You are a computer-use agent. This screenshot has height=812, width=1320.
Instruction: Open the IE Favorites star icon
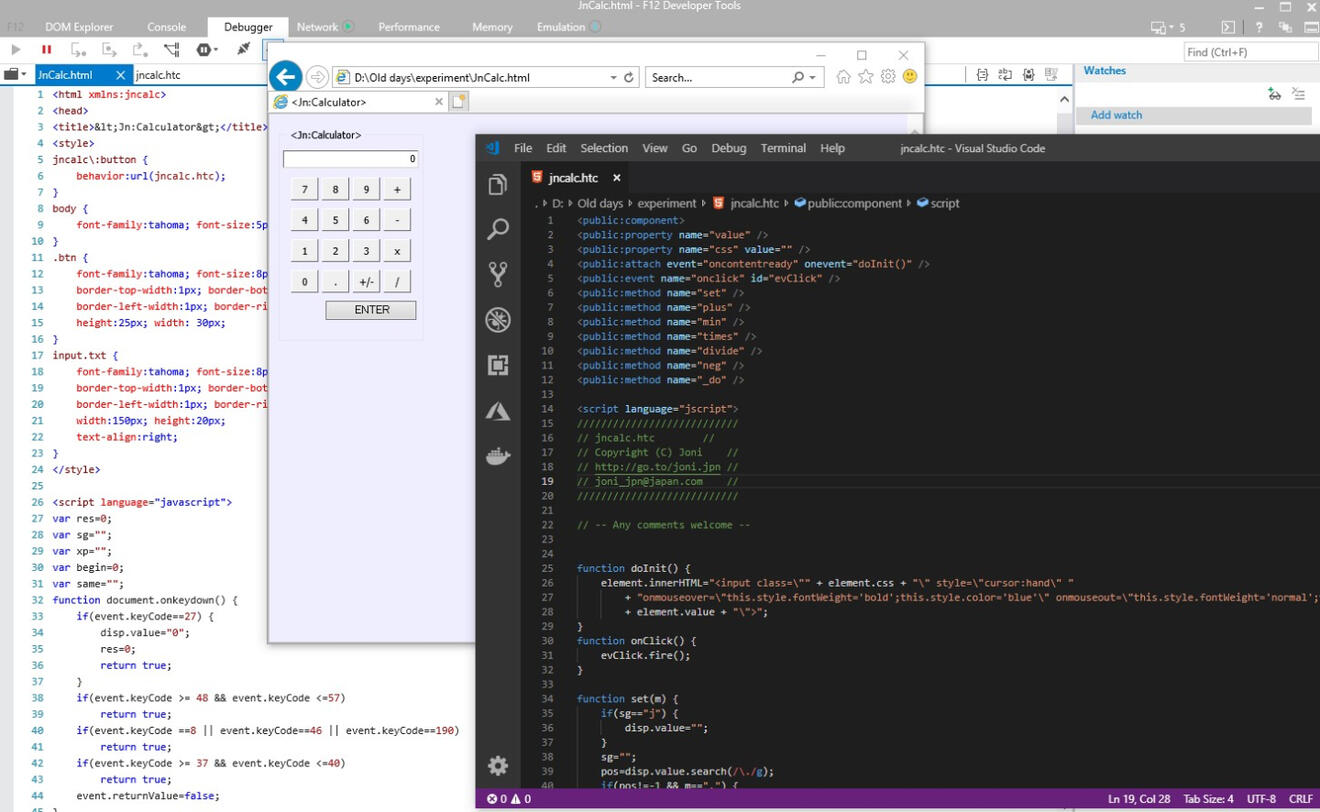pos(866,77)
